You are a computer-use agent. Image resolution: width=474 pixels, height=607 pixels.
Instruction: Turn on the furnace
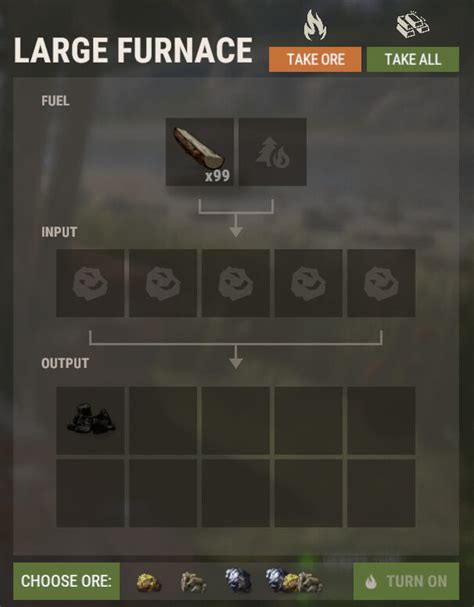point(406,581)
